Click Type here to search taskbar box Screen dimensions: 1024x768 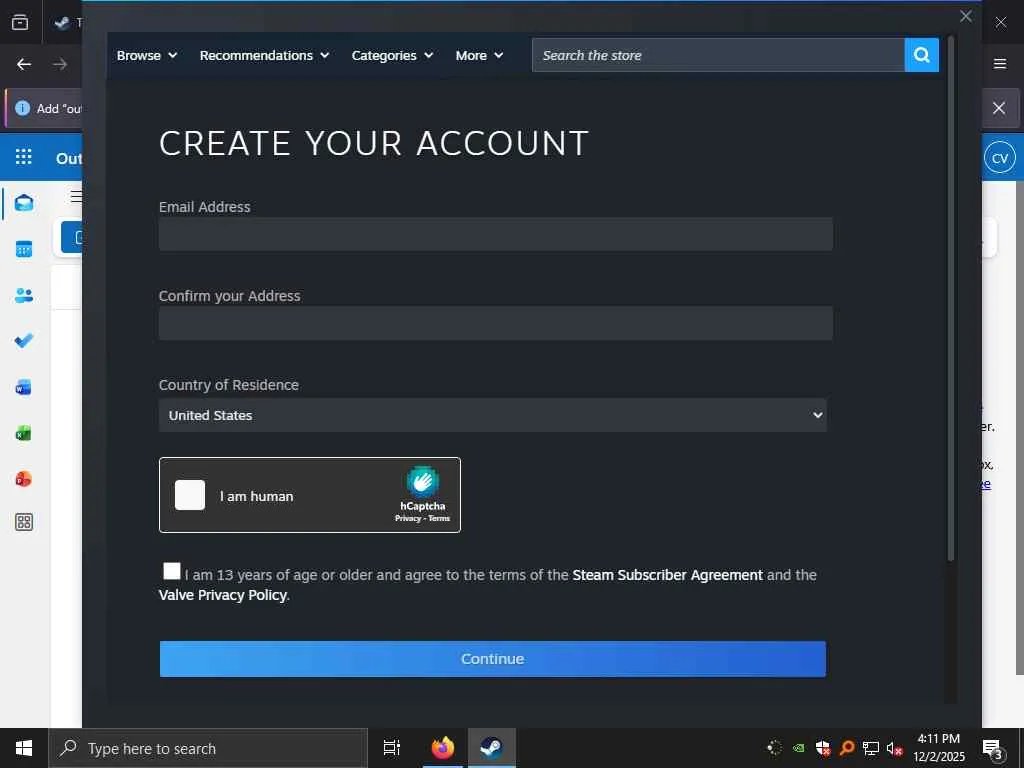pyautogui.click(x=208, y=748)
